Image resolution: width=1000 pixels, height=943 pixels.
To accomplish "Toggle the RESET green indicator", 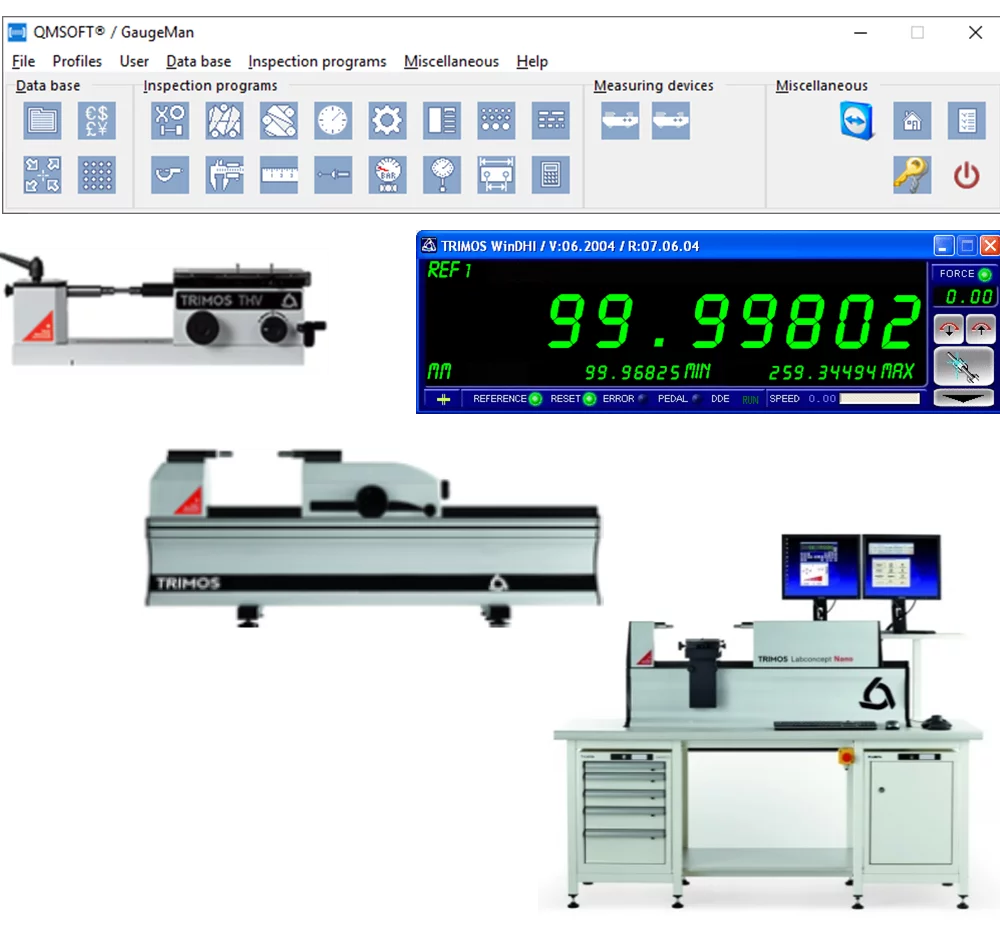I will click(589, 399).
